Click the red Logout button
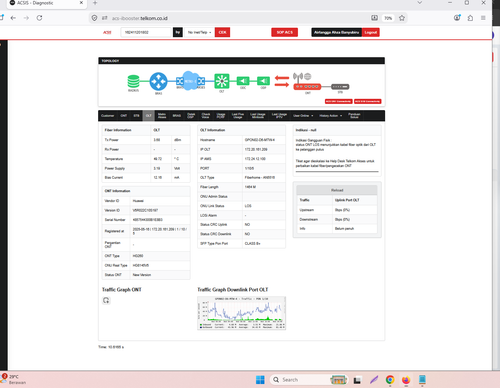The height and width of the screenshot is (388, 500). (x=371, y=32)
